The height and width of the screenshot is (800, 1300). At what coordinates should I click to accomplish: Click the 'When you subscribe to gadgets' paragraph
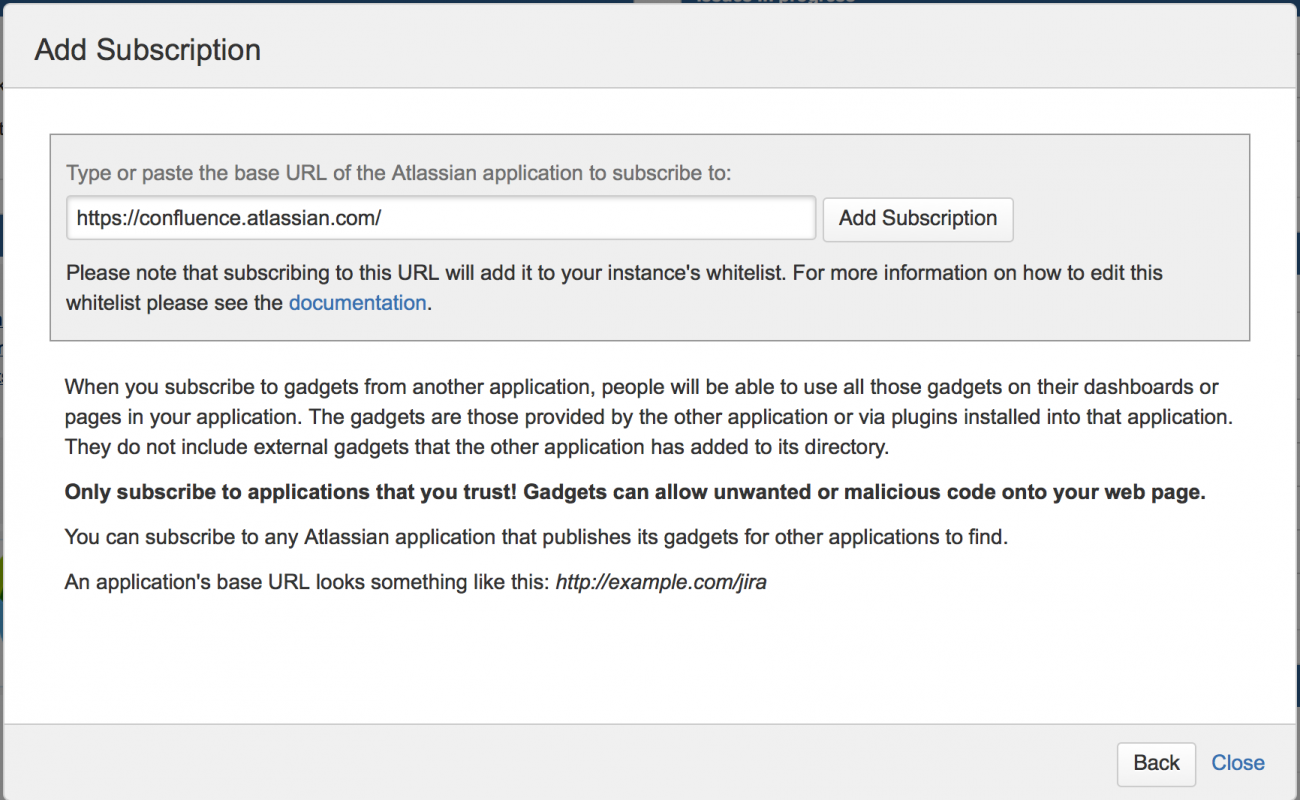[640, 387]
